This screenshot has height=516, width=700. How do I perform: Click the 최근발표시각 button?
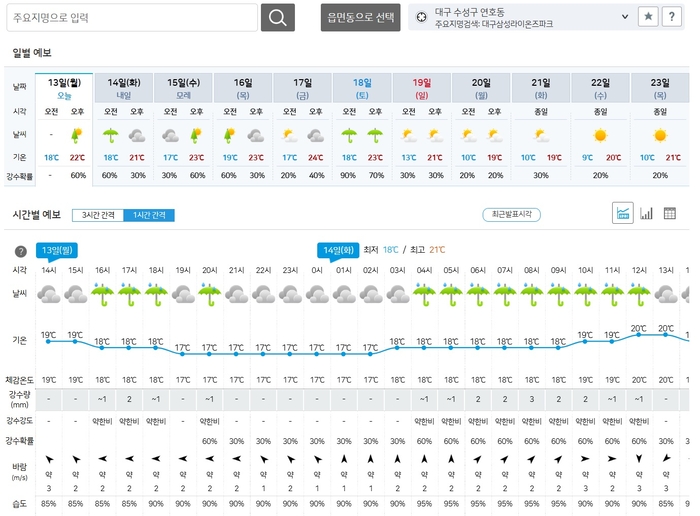click(x=512, y=214)
